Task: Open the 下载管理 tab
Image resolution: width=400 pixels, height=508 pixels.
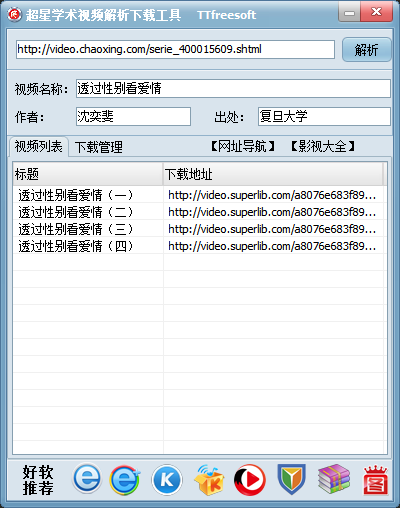Action: pos(99,147)
